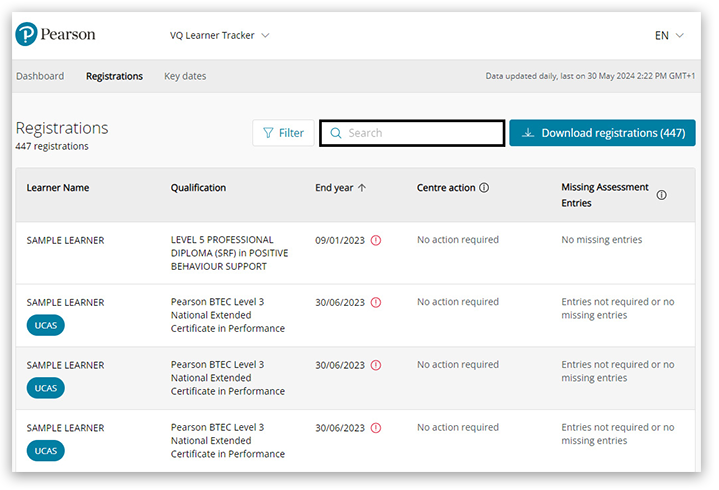Switch to the Key dates tab
The image size is (719, 490).
(185, 76)
